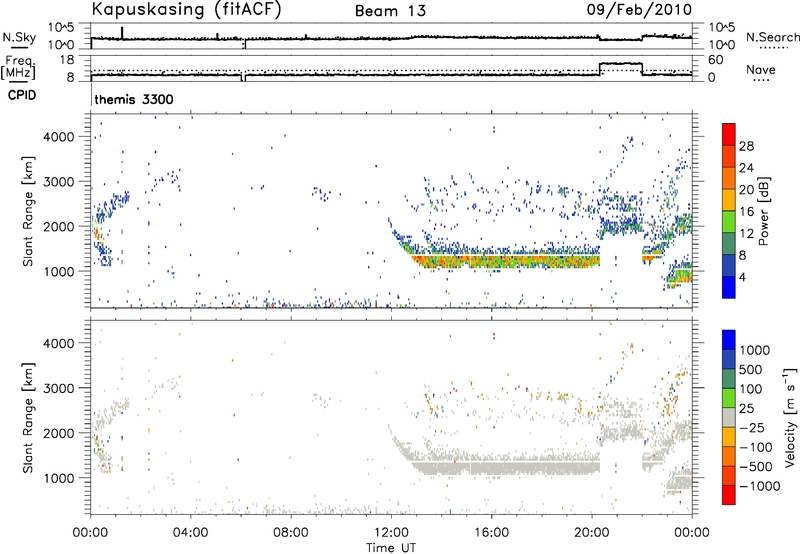Click the noise spike near 01:00 in N.Sky plot
Image resolution: width=800 pixels, height=554 pixels.
coord(122,33)
